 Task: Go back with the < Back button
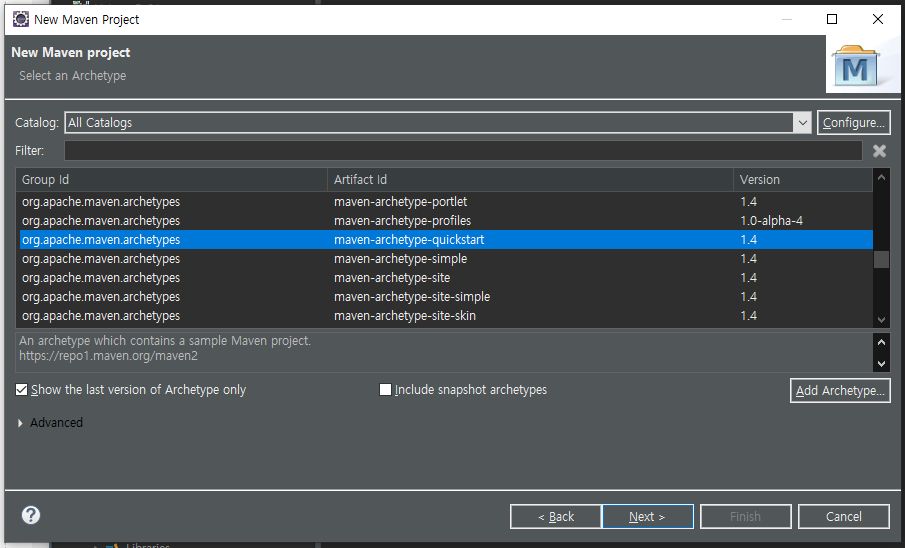[555, 516]
